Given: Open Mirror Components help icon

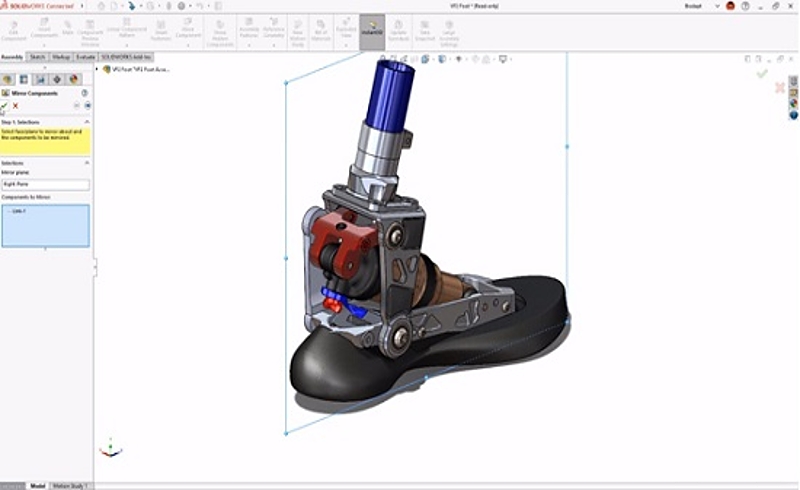Looking at the screenshot, I should (85, 93).
